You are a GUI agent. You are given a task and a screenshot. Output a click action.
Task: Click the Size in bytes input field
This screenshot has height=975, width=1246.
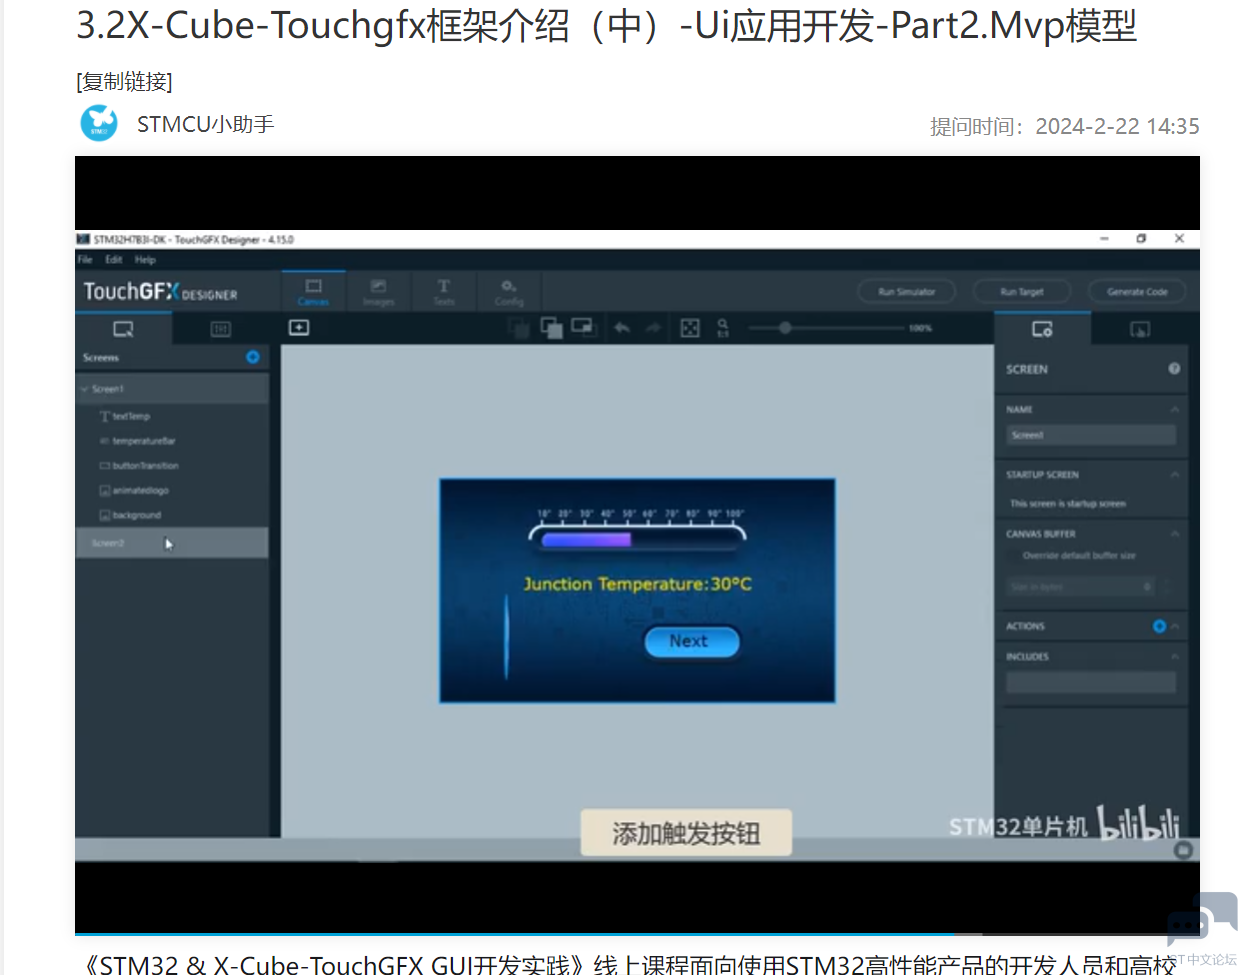click(x=1081, y=587)
